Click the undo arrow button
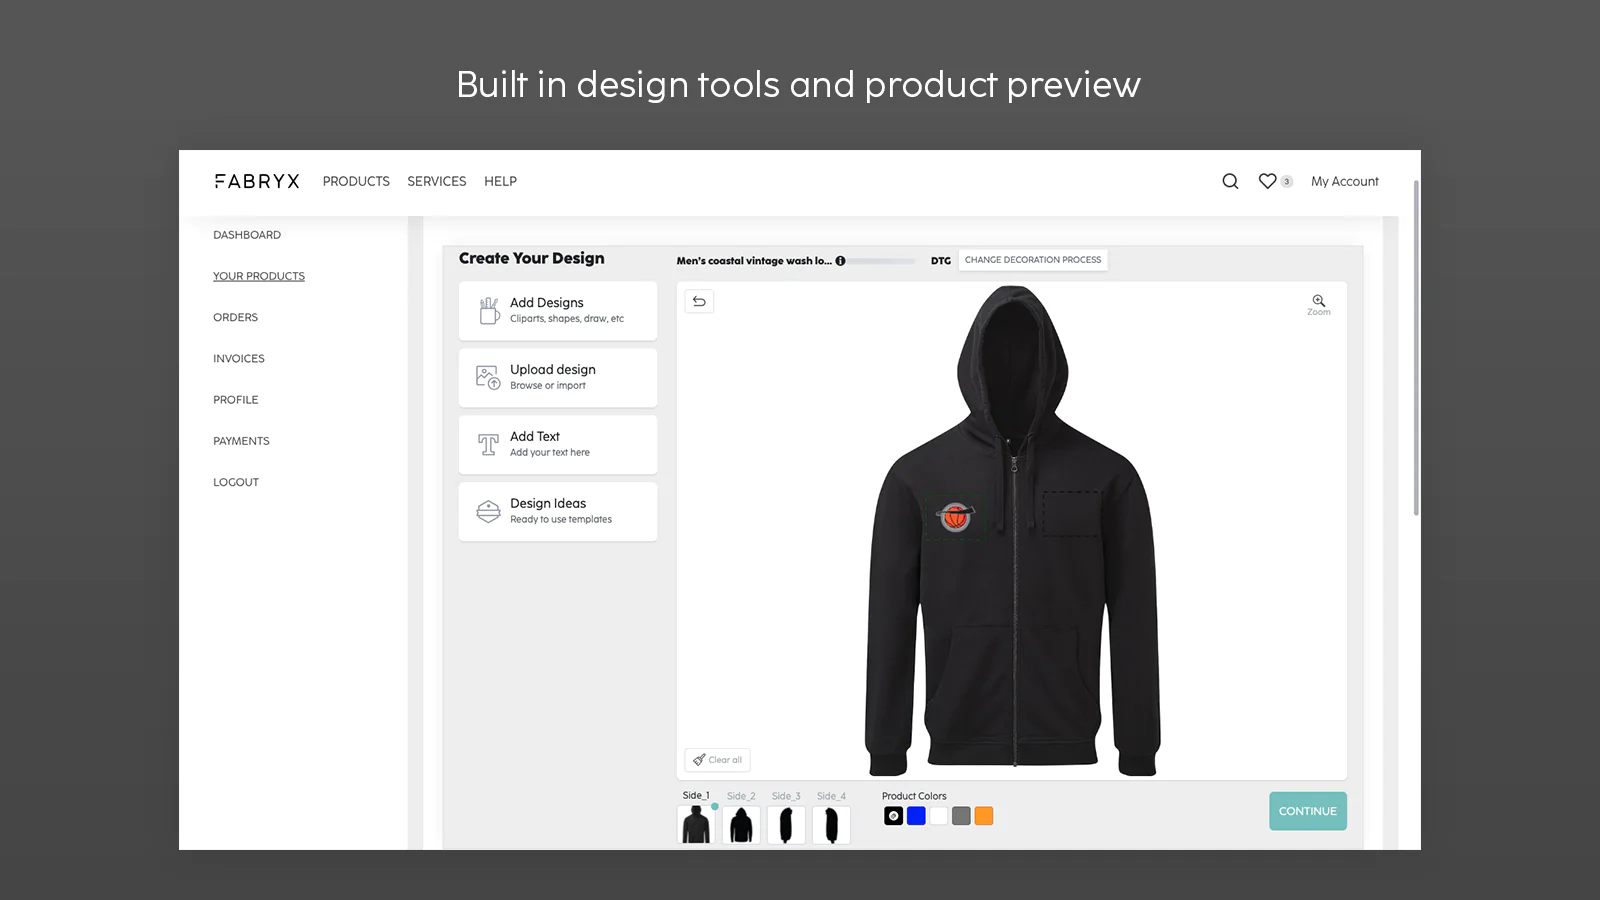 click(699, 301)
